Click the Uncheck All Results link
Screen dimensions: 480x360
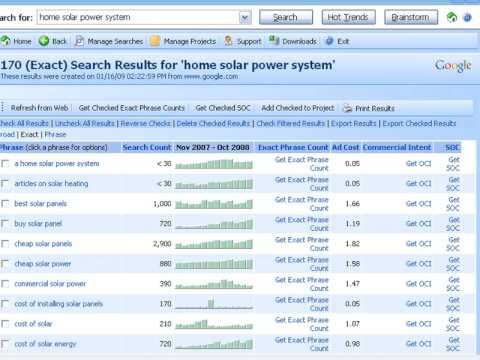(x=84, y=123)
